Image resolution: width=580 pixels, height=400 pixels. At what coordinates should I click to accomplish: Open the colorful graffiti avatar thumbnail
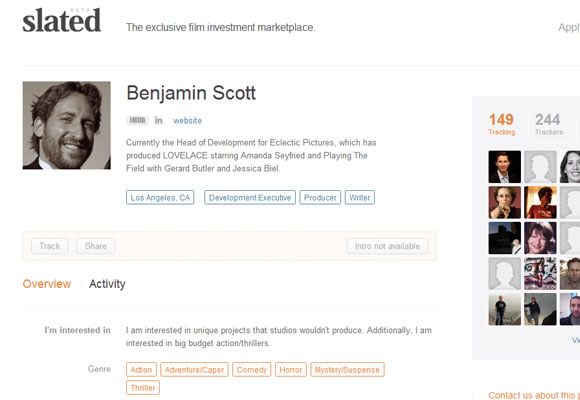pos(540,273)
